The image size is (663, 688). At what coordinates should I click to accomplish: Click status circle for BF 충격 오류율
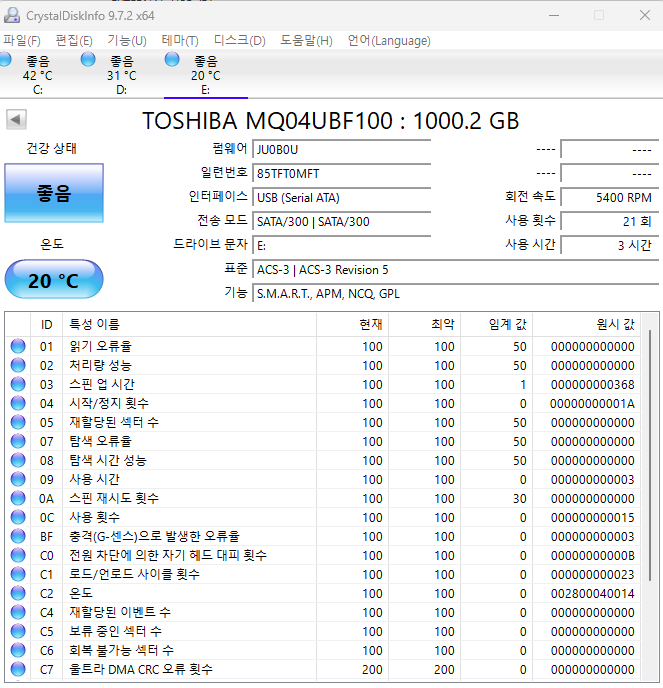18,536
